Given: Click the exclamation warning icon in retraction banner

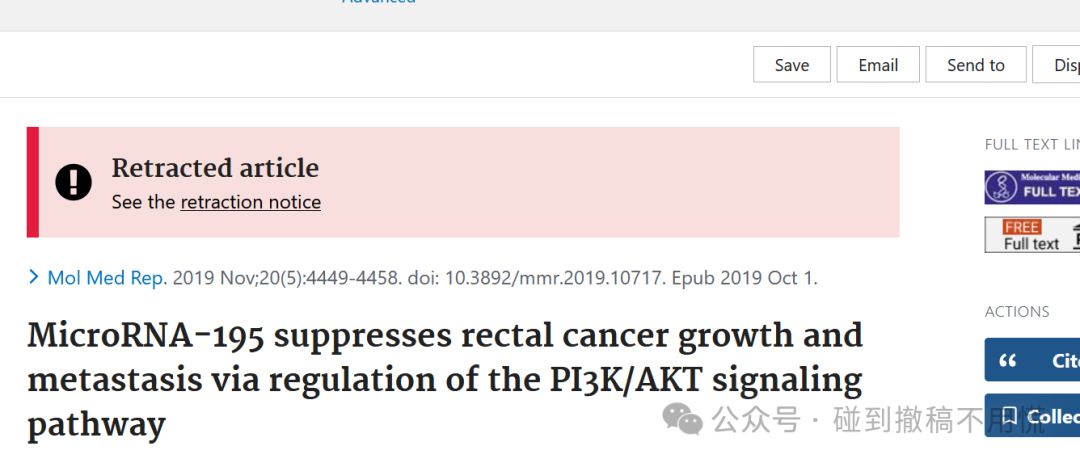Looking at the screenshot, I should (74, 183).
